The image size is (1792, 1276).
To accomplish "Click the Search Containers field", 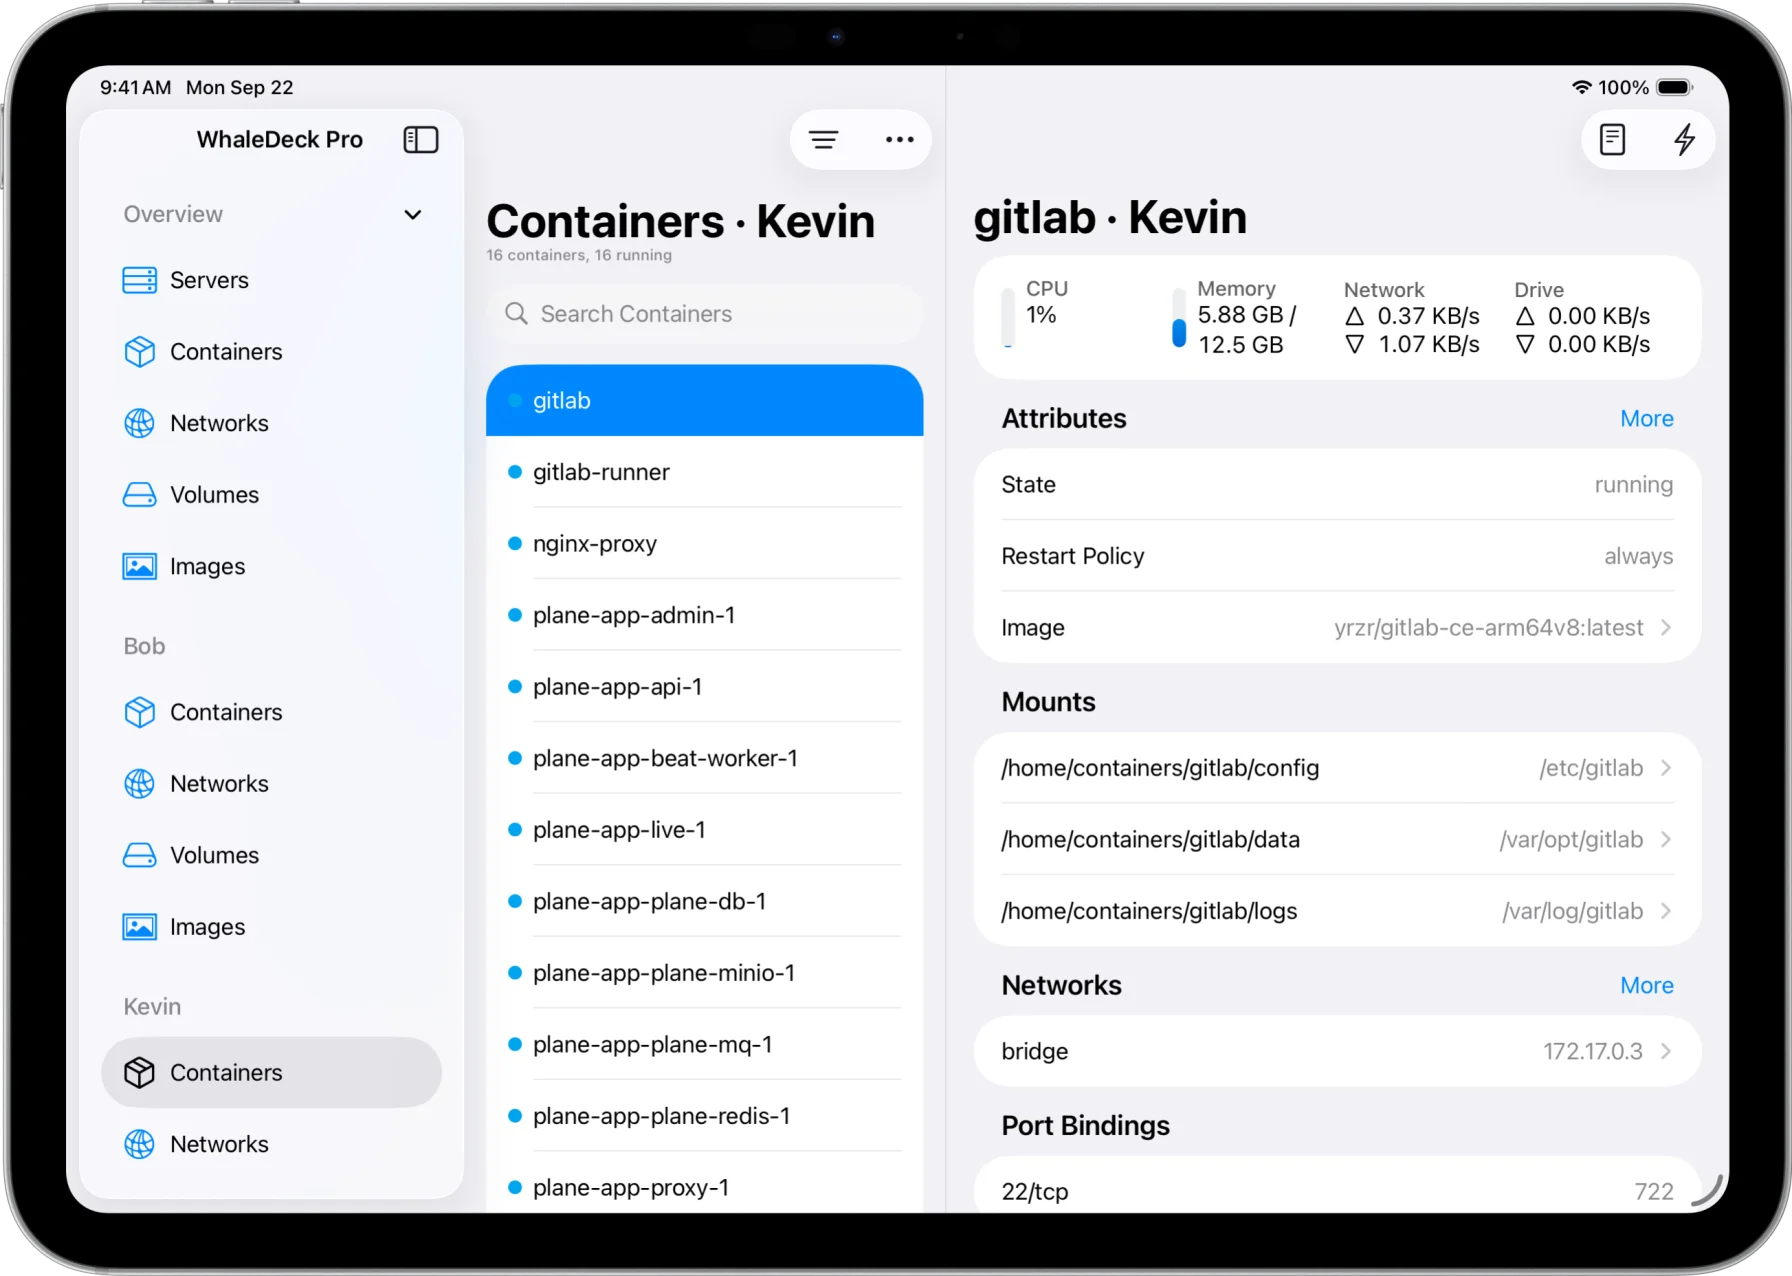I will click(x=704, y=314).
